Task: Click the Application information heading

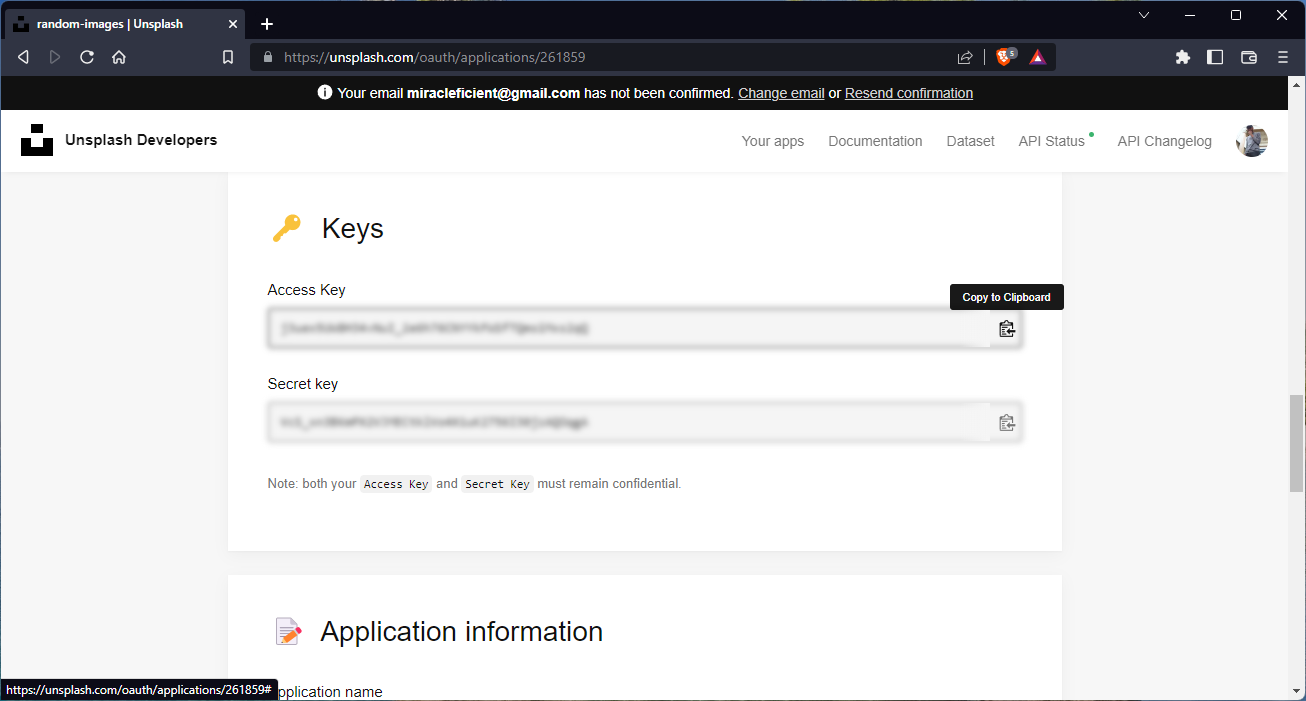Action: click(x=462, y=632)
